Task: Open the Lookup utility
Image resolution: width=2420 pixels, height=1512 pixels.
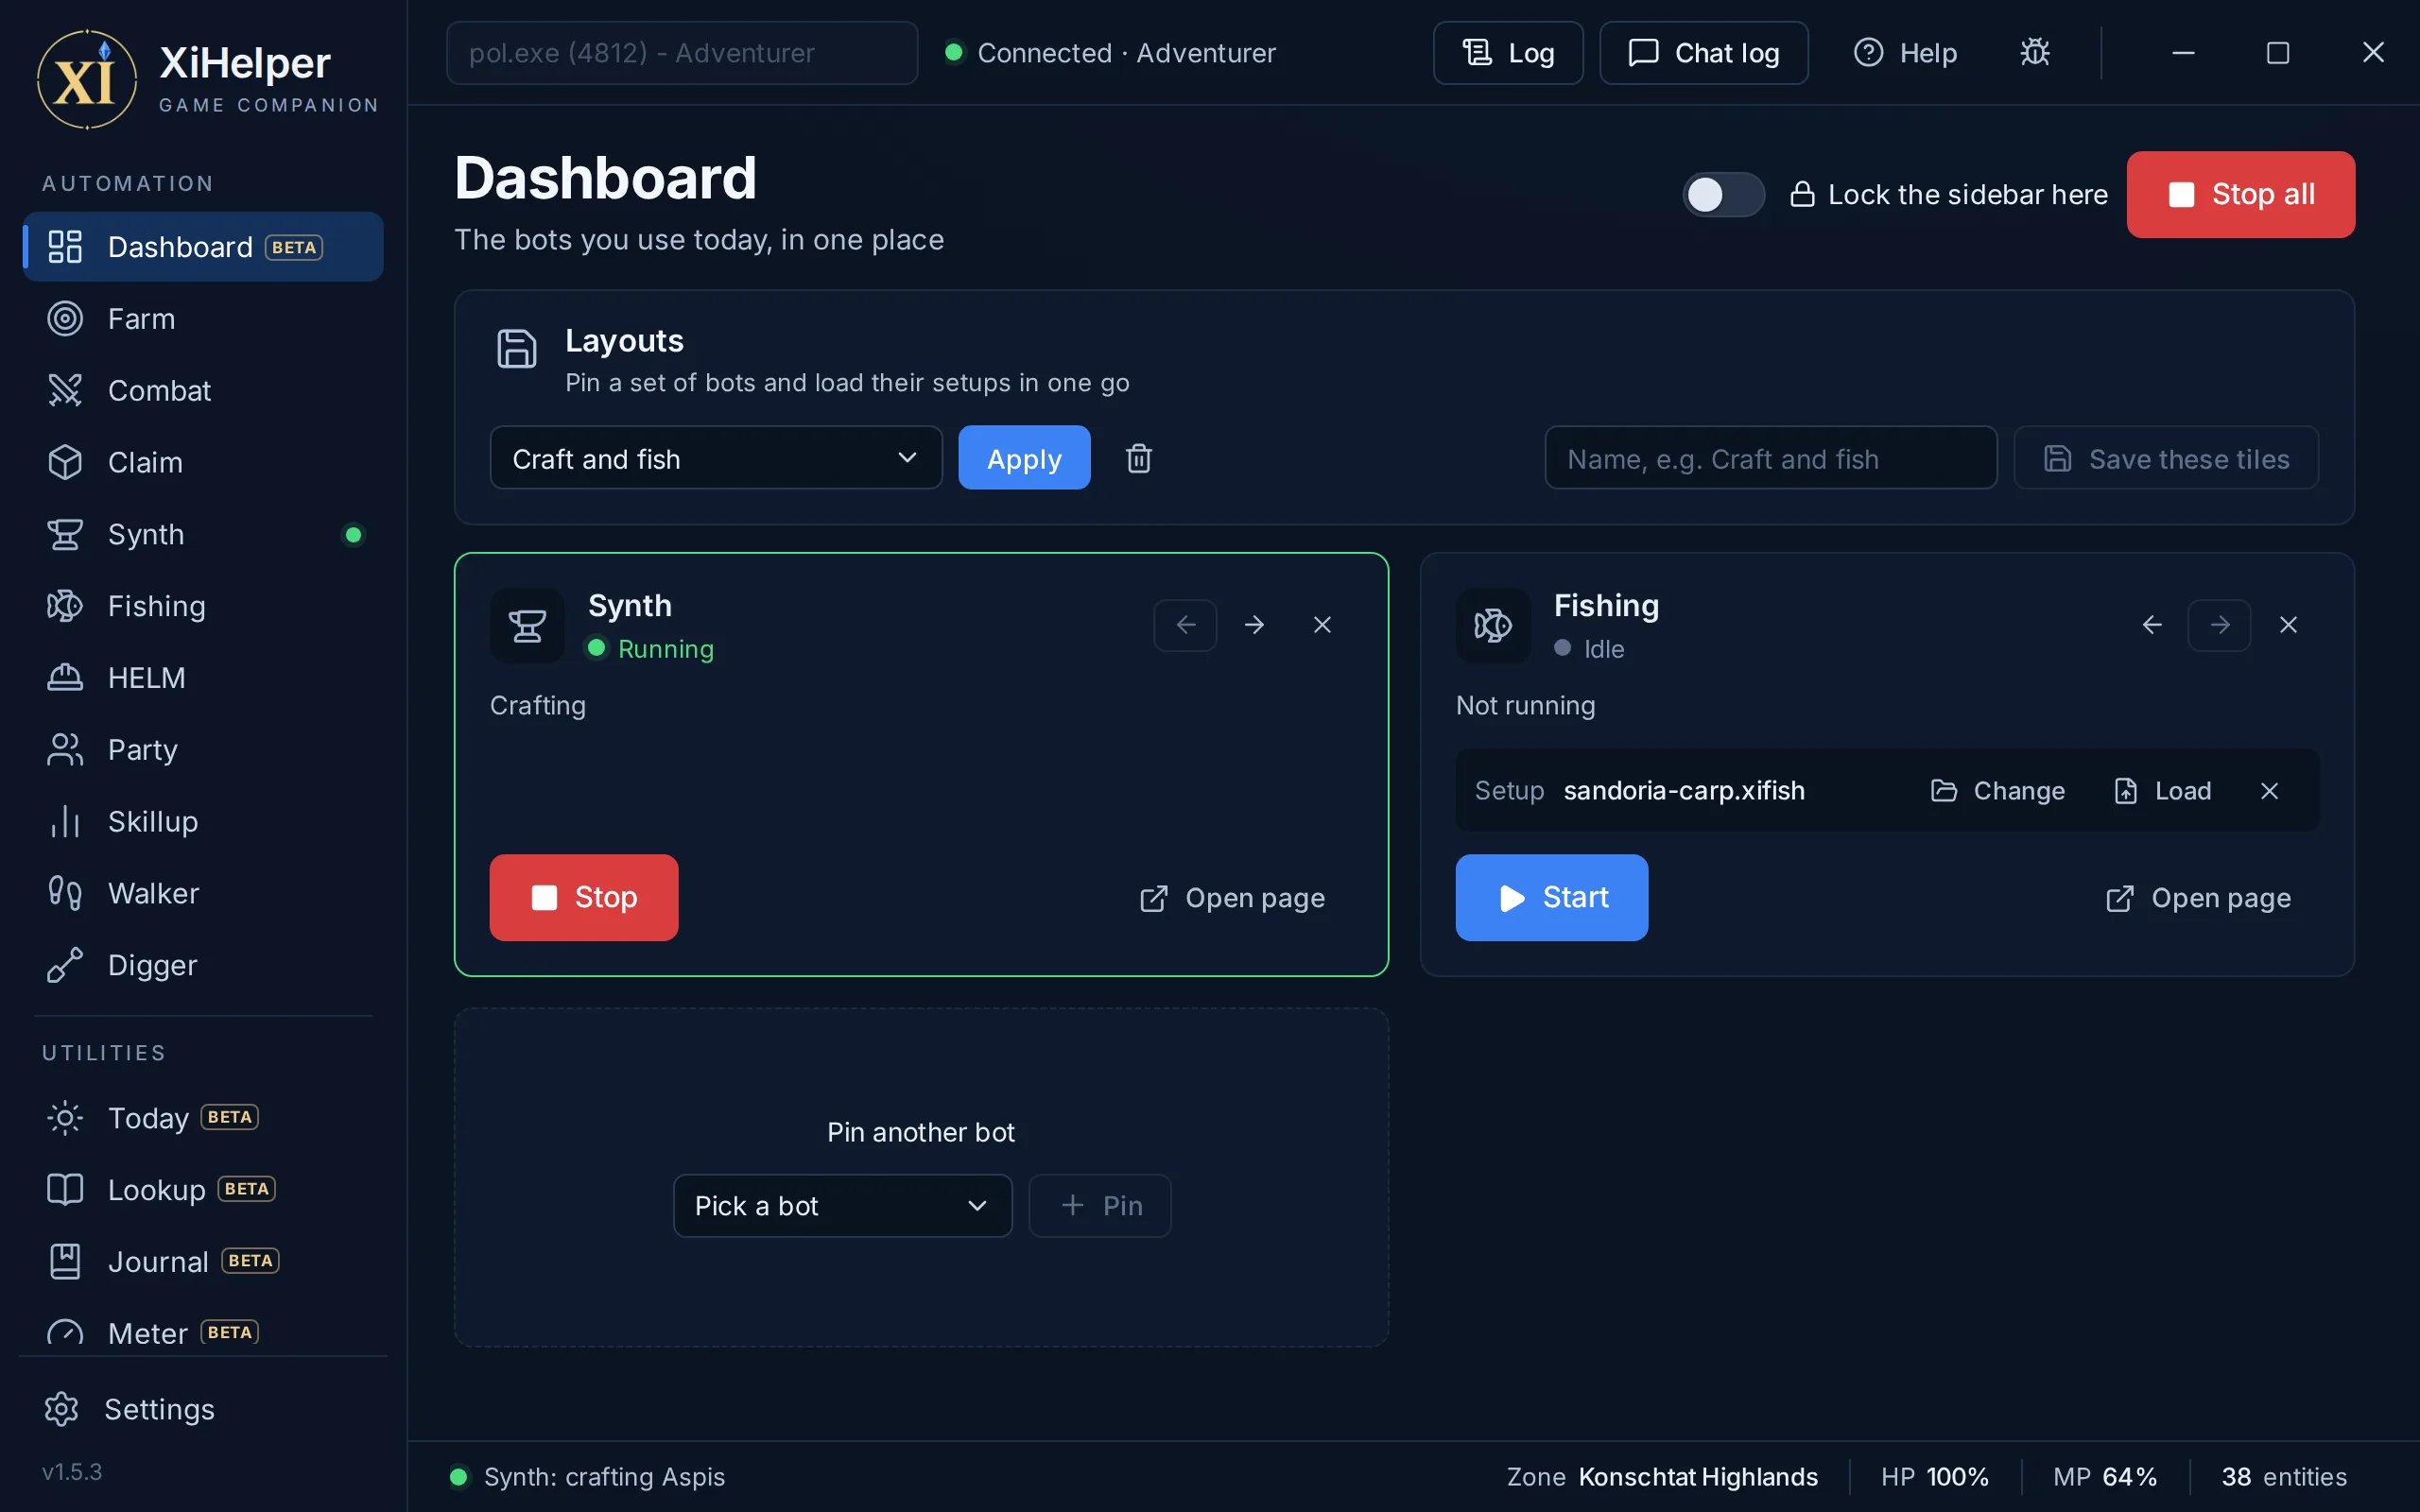Action: [x=203, y=1190]
